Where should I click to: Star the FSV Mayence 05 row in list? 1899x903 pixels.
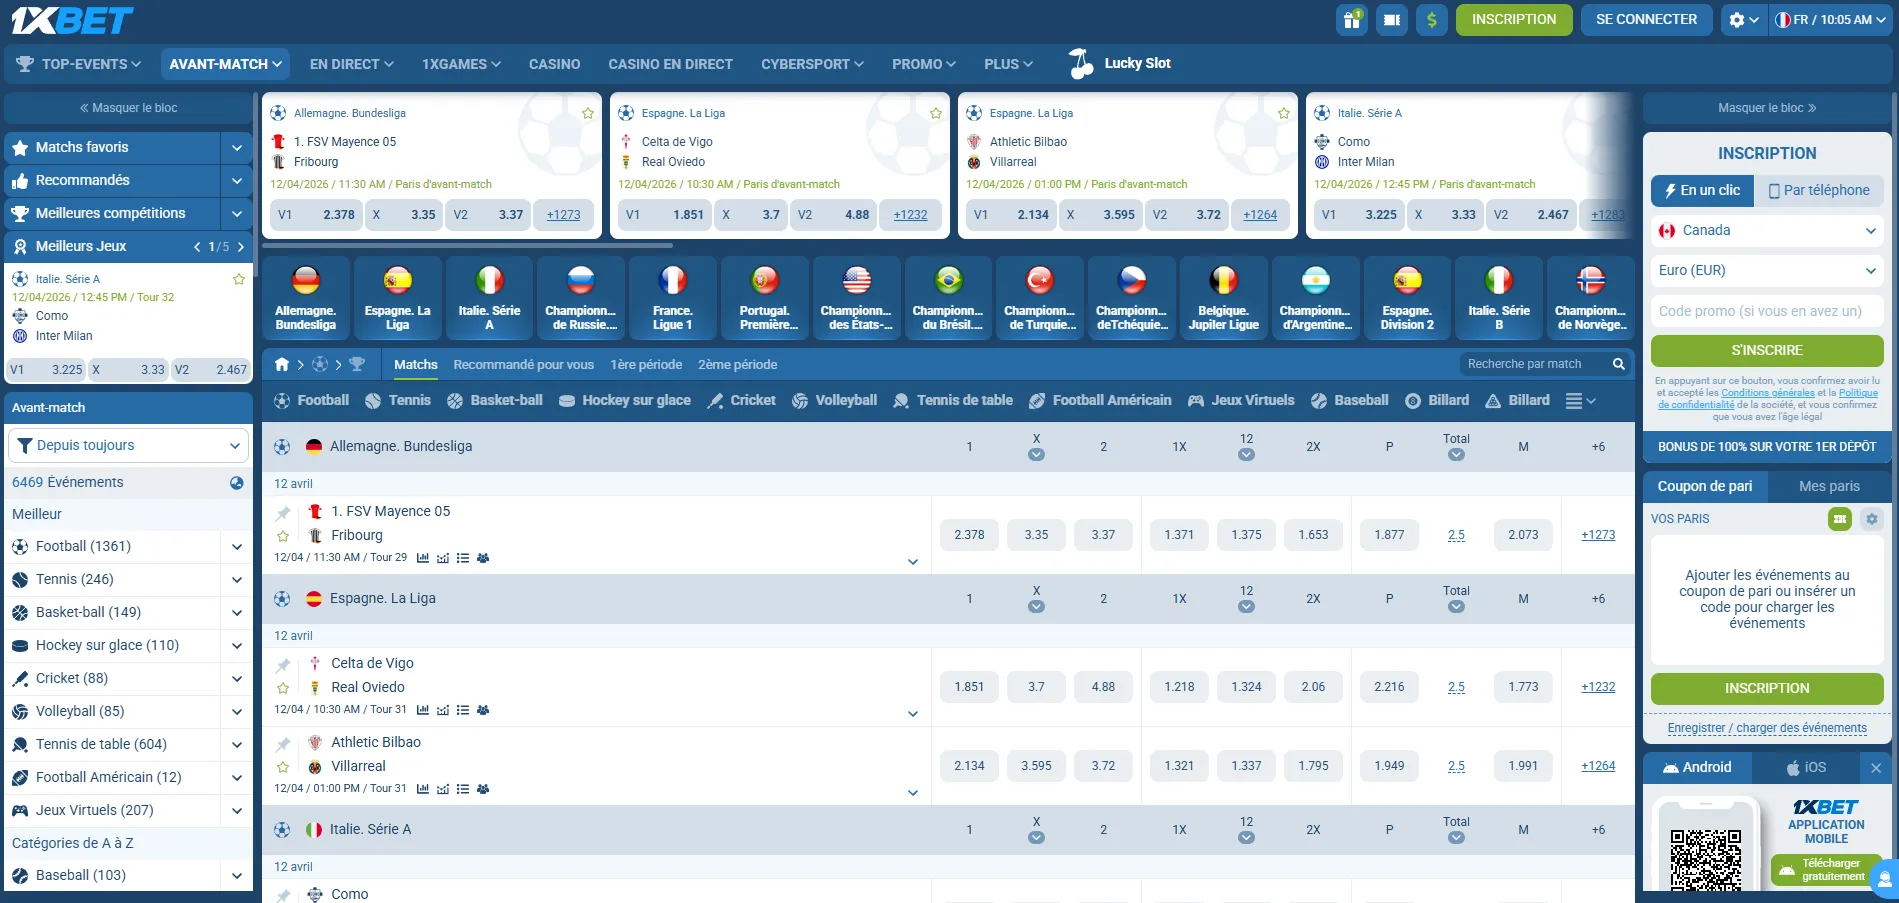coord(283,536)
